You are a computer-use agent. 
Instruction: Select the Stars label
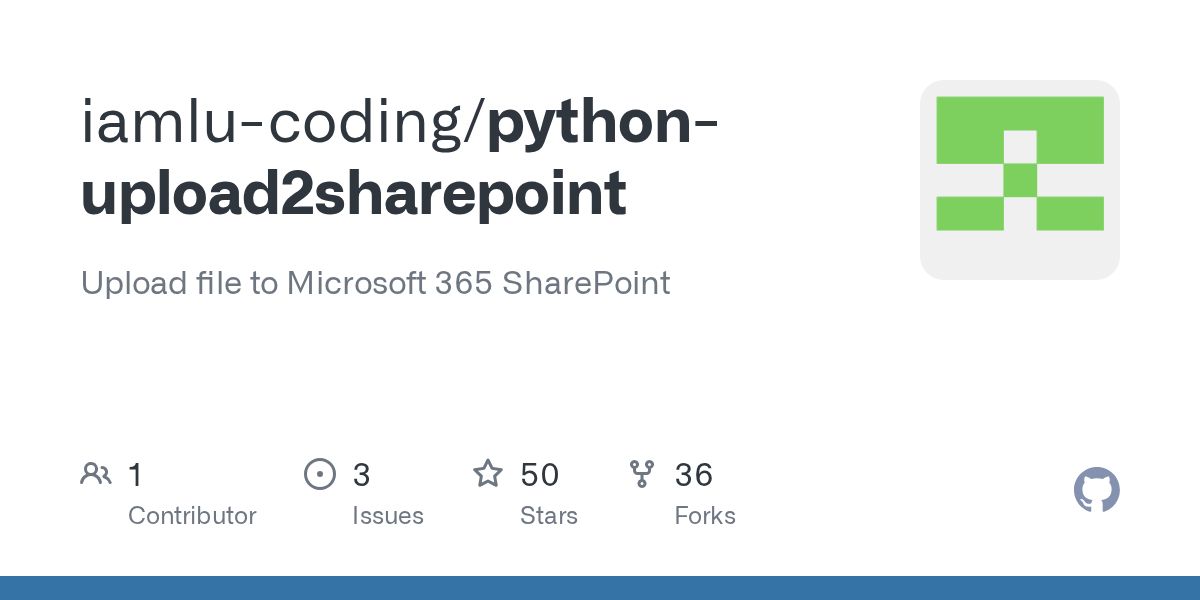pos(548,516)
